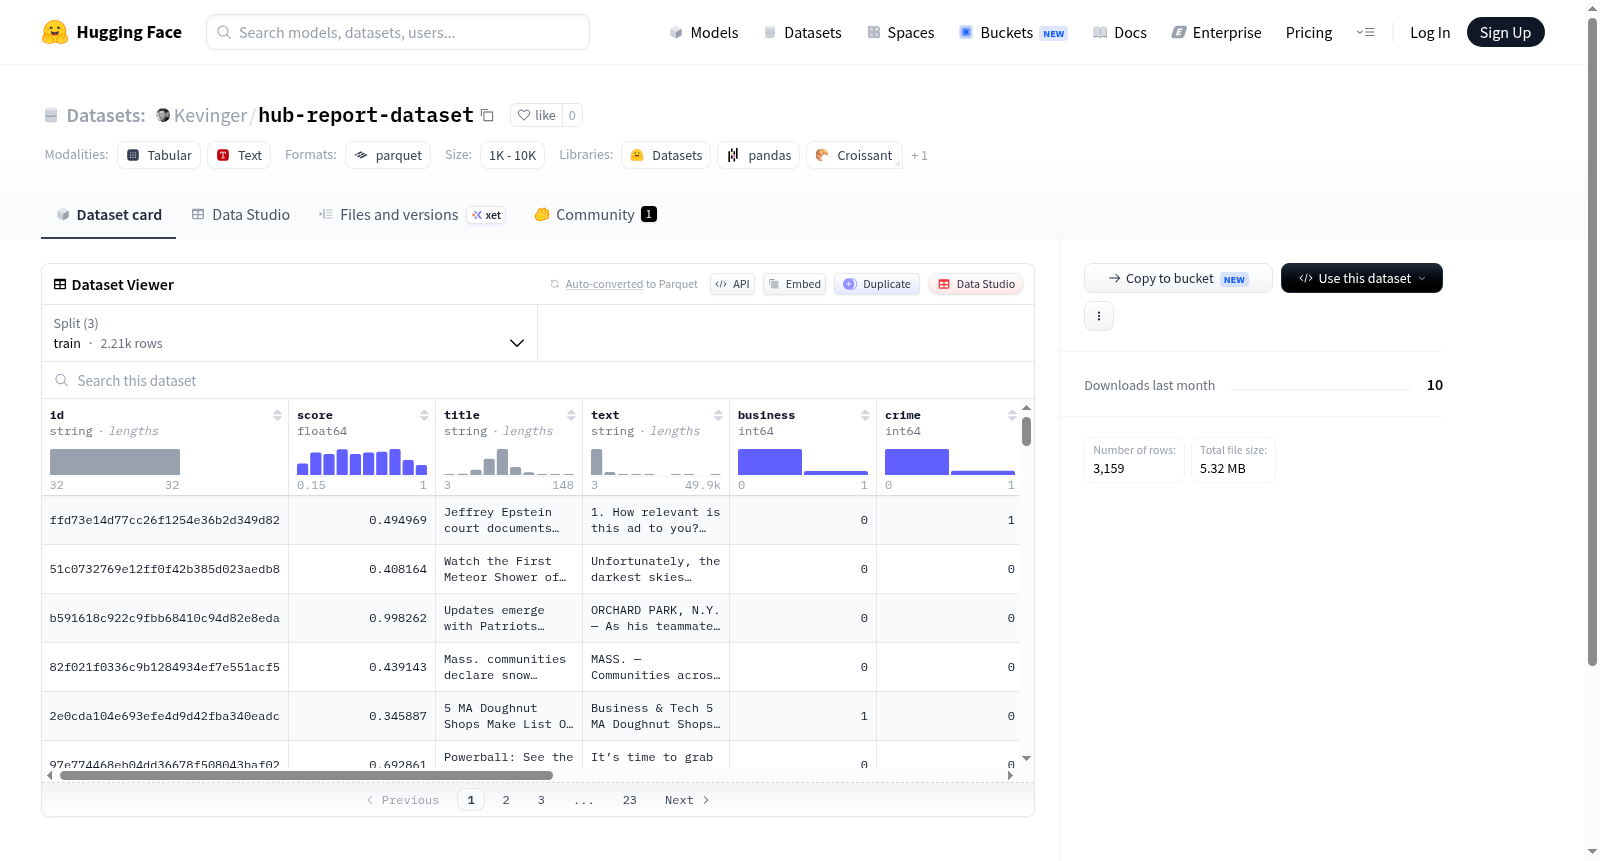This screenshot has height=861, width=1600.
Task: Click title cell '5 MA Doughnut Shops'
Action: click(509, 716)
